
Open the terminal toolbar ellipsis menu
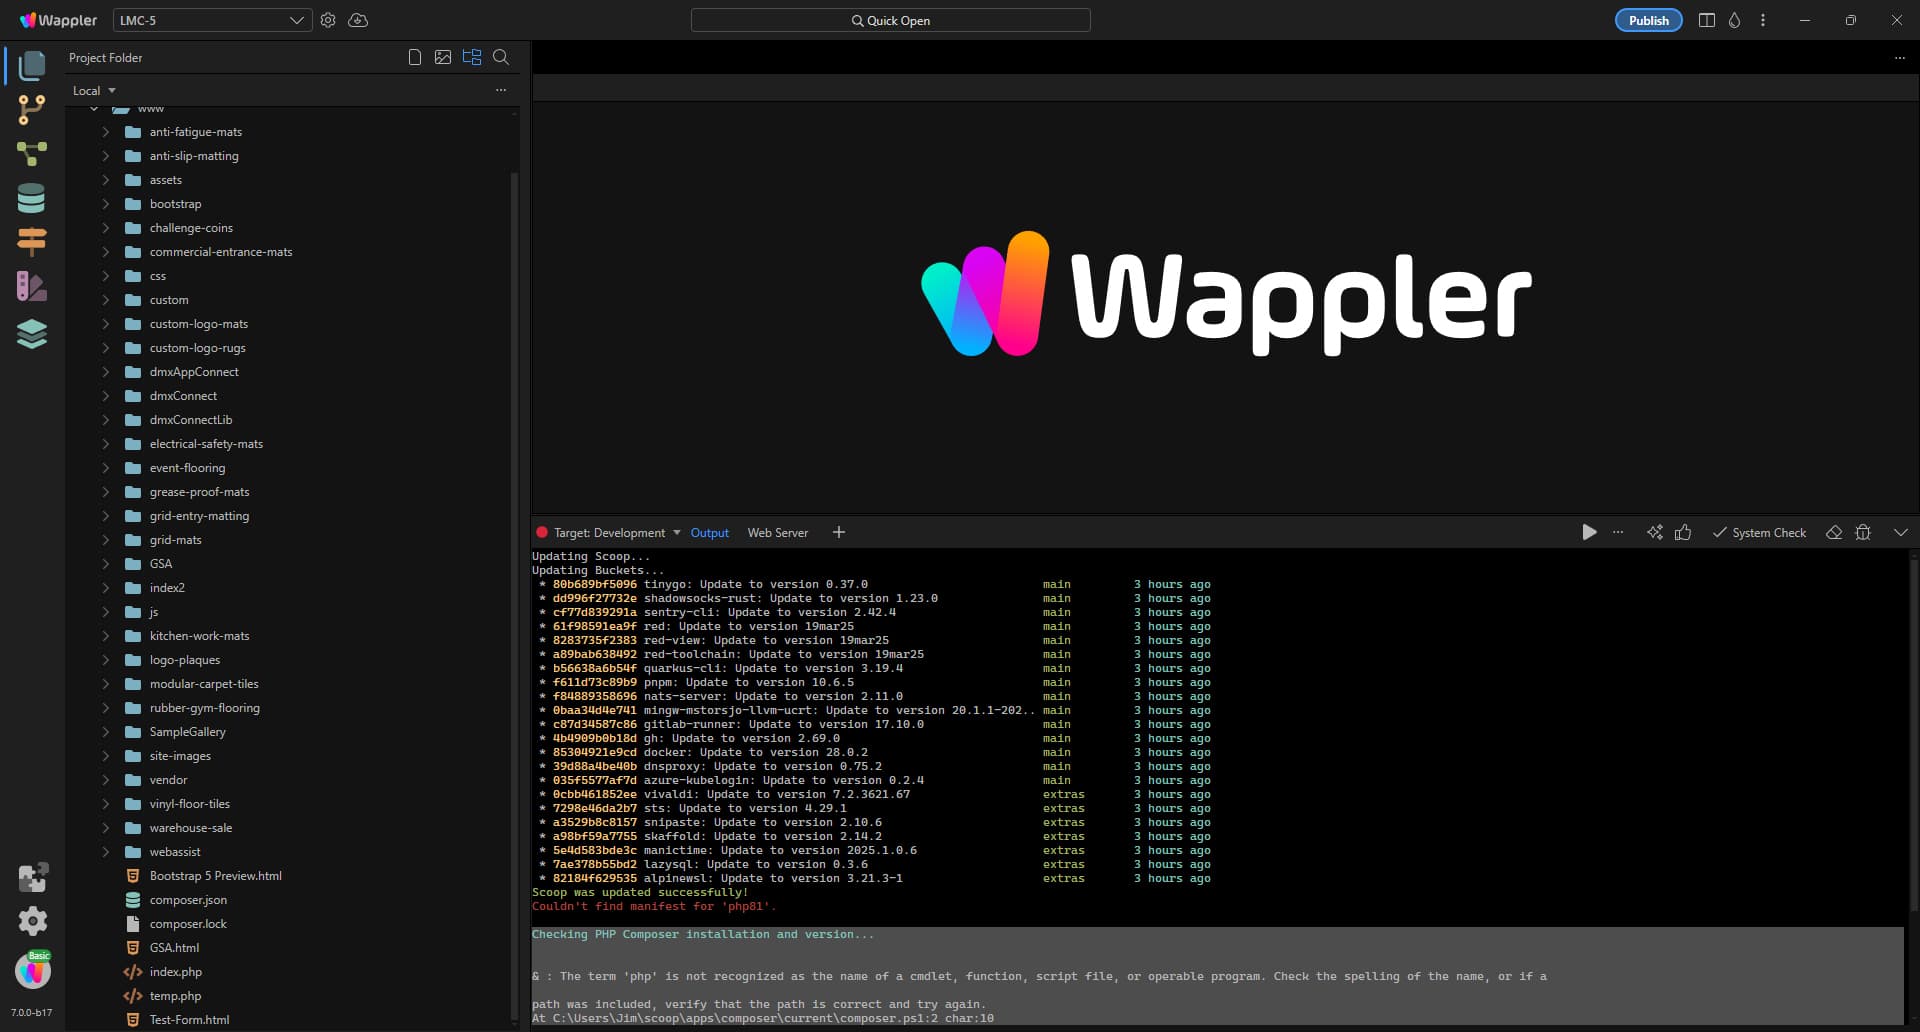(1618, 533)
